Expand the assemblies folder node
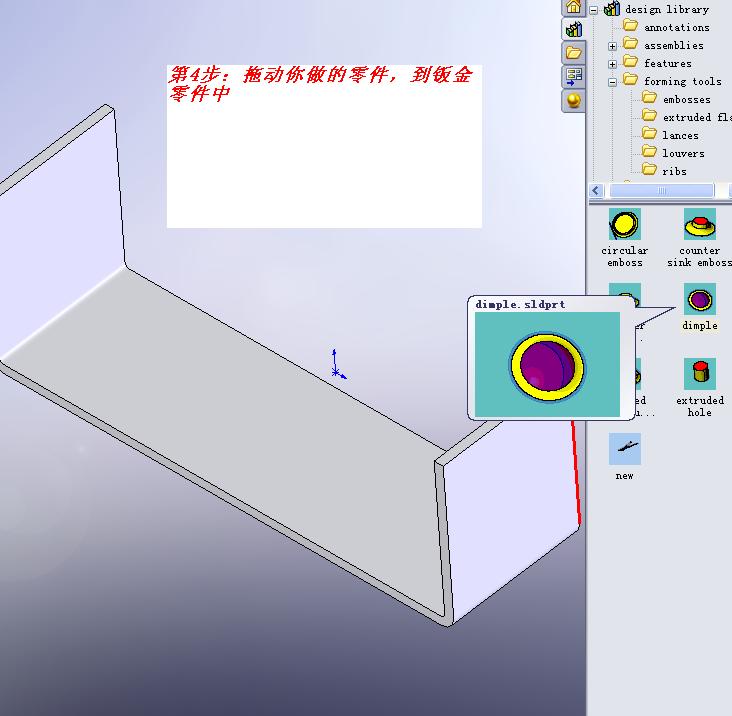 click(612, 46)
